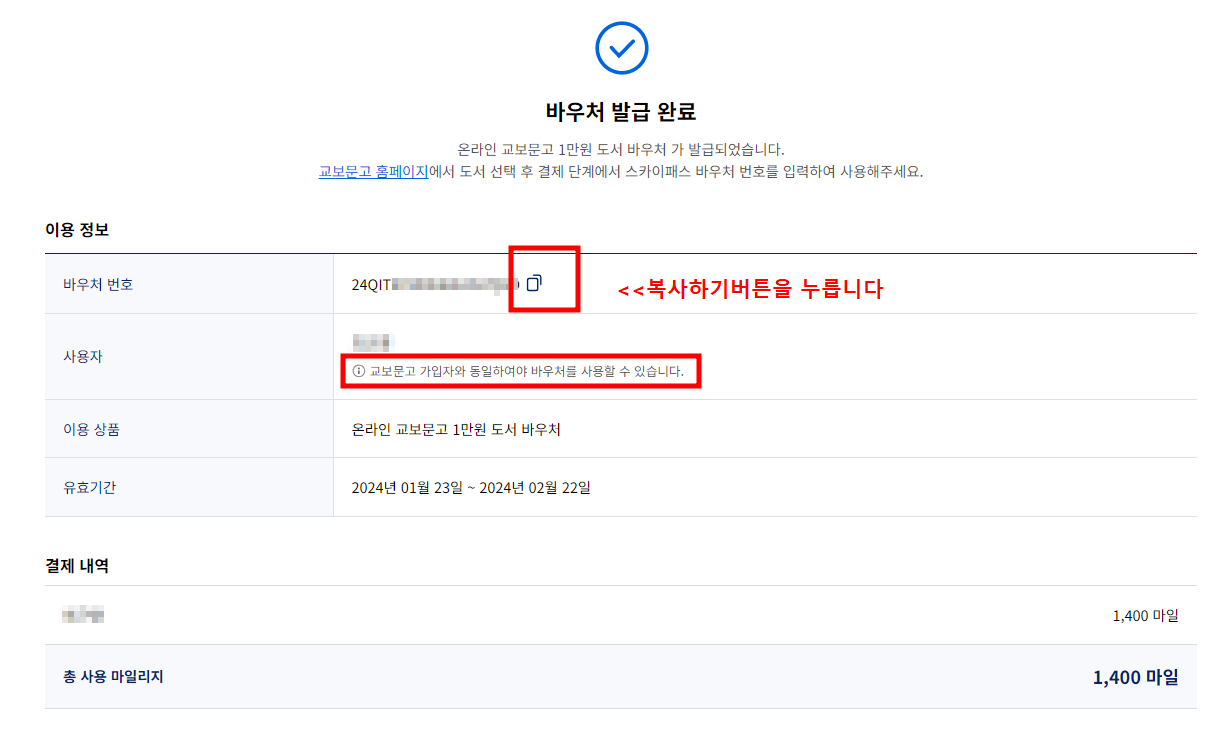1226x742 pixels.
Task: Click the 1,400 마일 total amount
Action: coord(1138,676)
